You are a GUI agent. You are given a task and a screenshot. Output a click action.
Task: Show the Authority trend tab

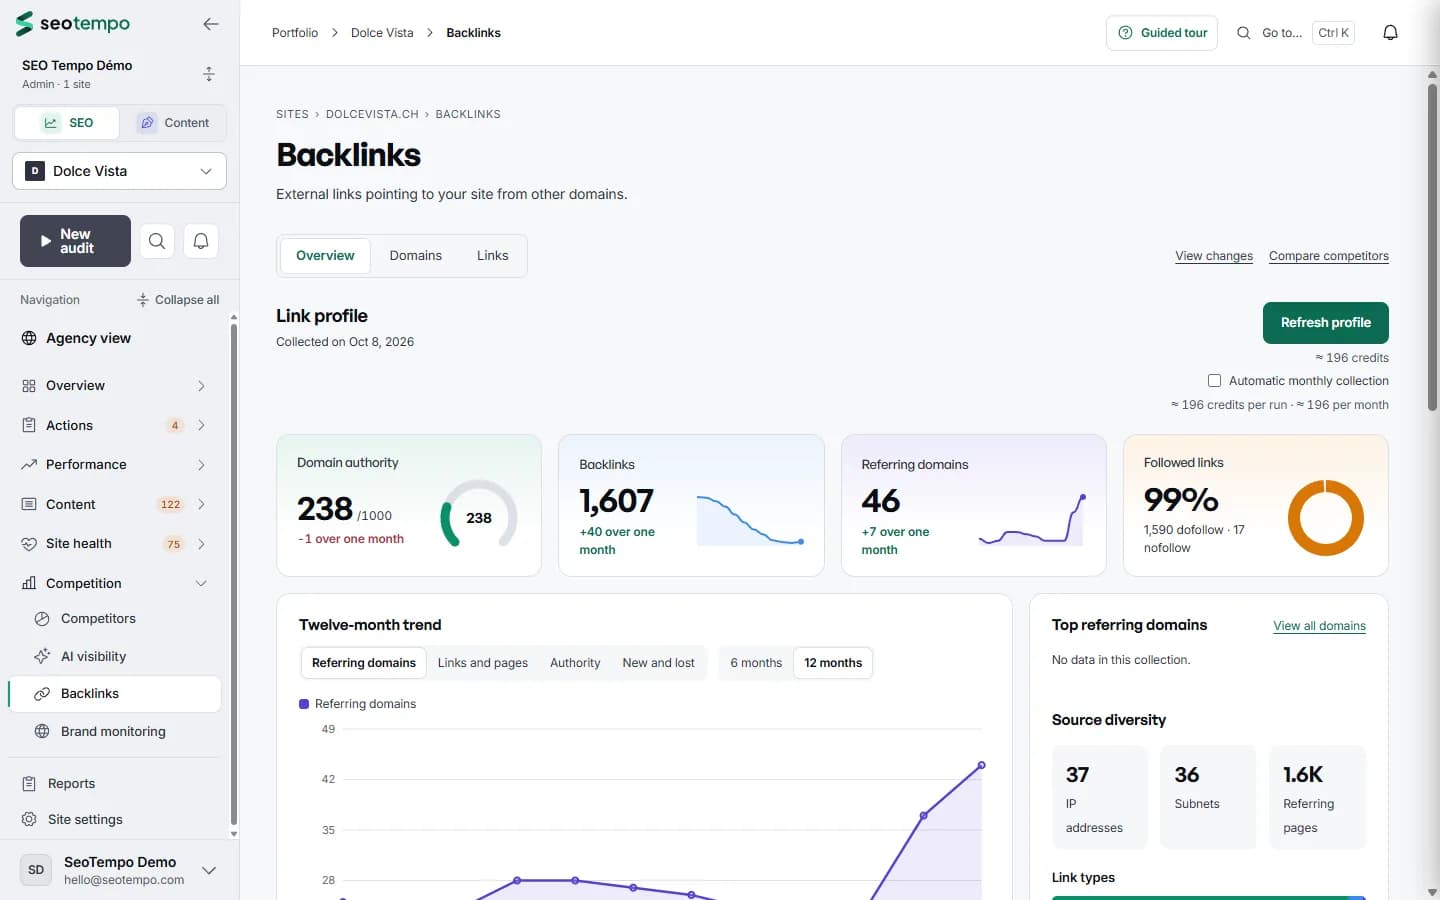click(575, 663)
